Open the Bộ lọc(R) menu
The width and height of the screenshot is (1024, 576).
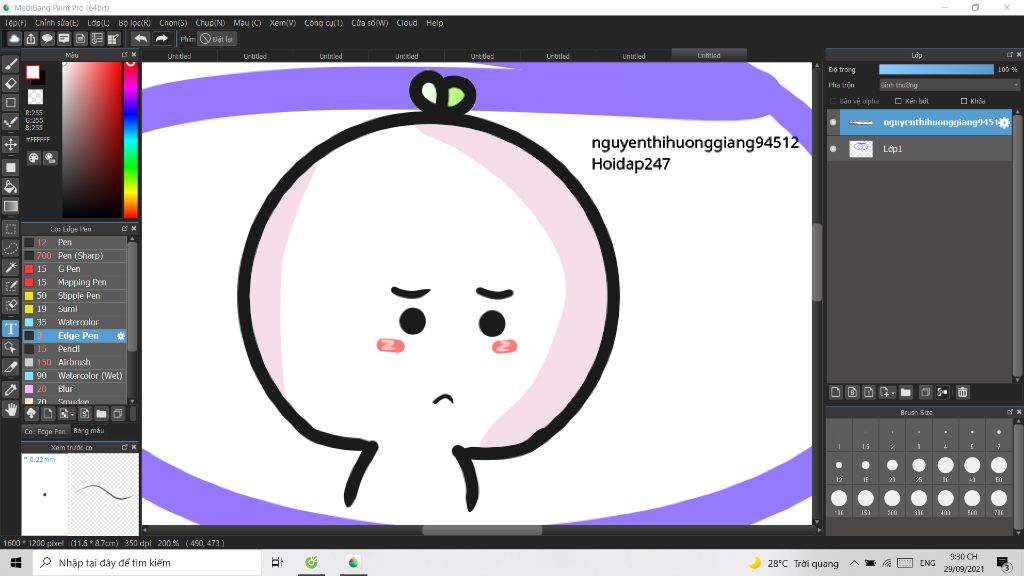[135, 23]
